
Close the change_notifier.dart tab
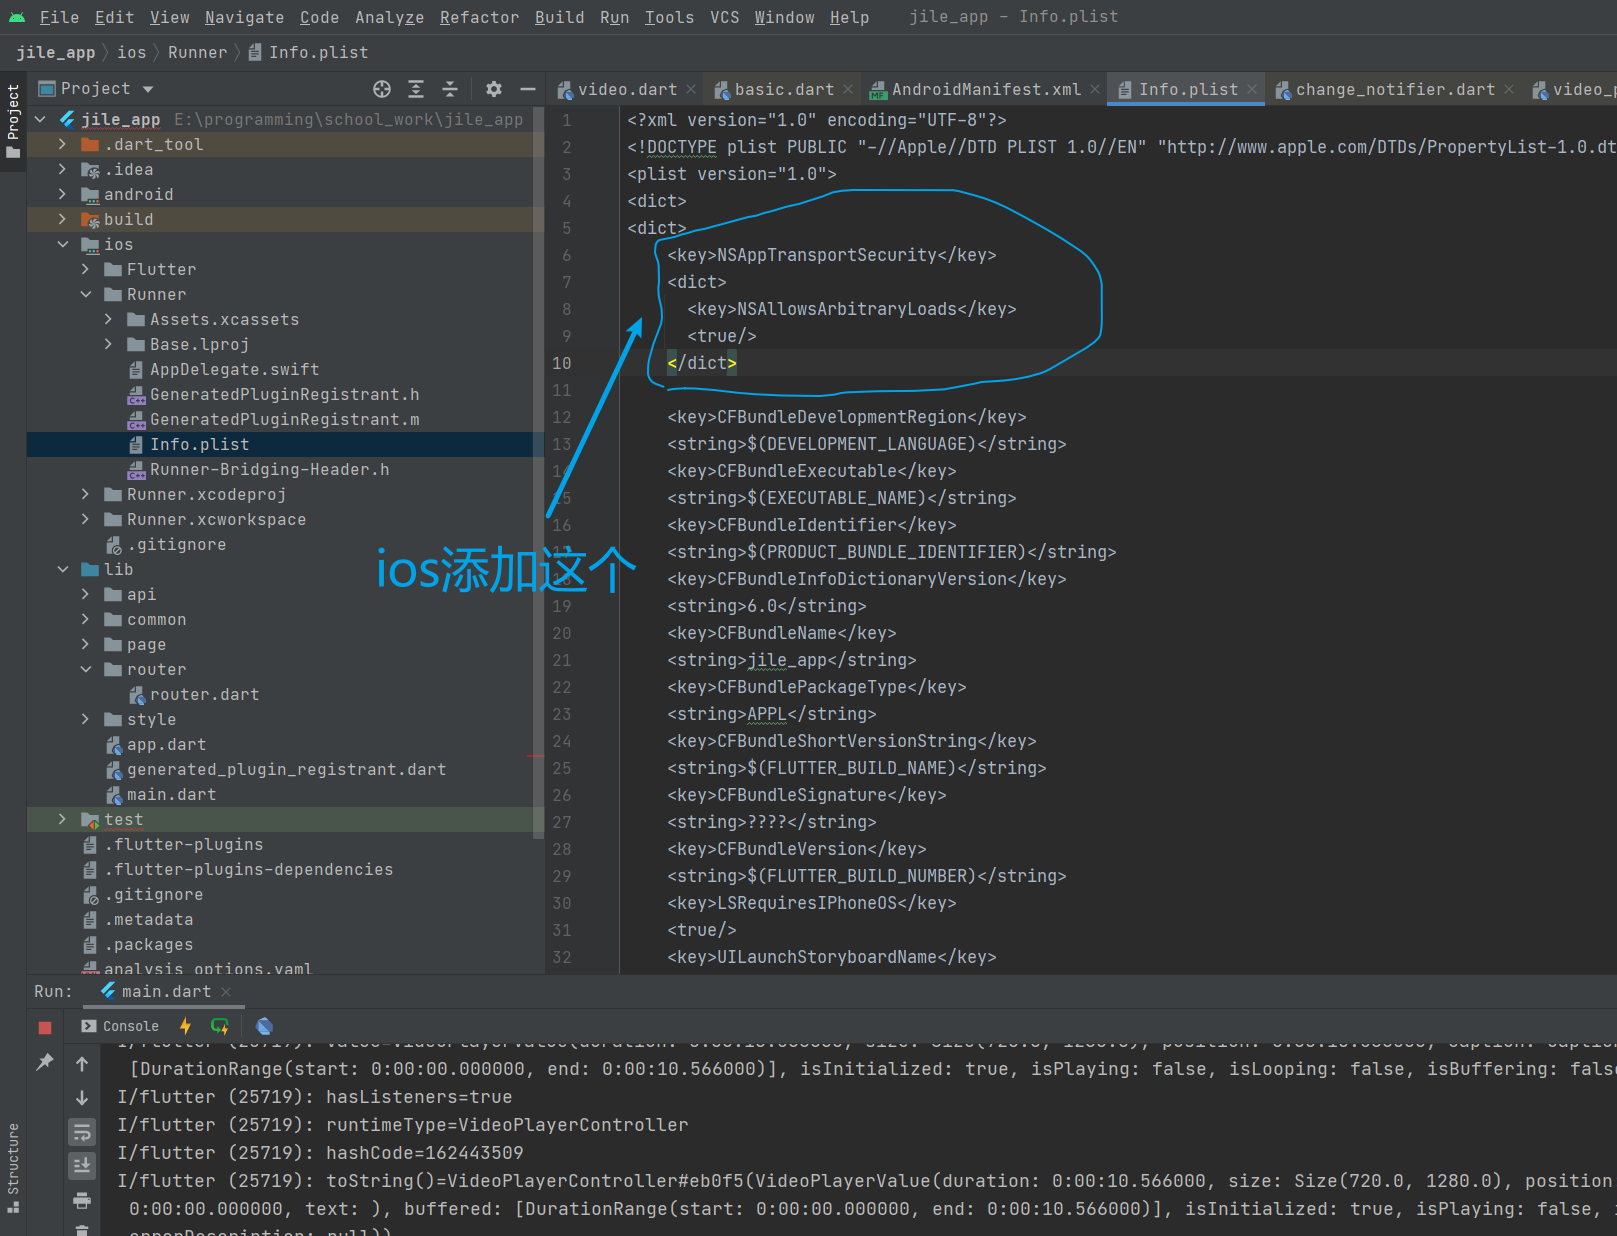[x=1509, y=89]
